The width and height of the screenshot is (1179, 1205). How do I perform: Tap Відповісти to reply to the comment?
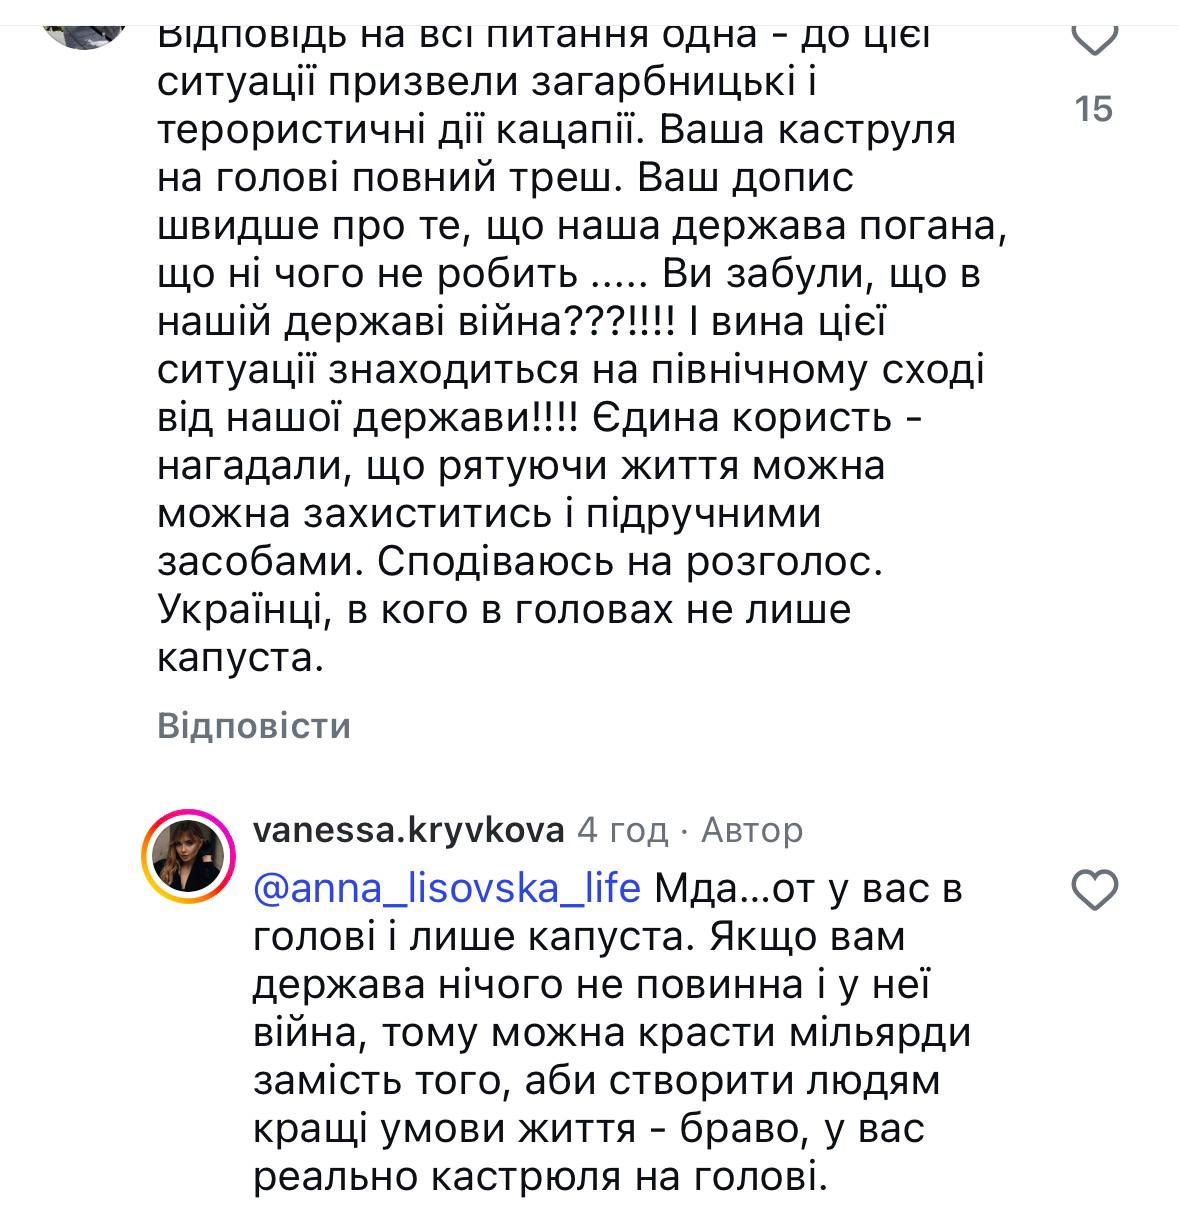[x=254, y=725]
